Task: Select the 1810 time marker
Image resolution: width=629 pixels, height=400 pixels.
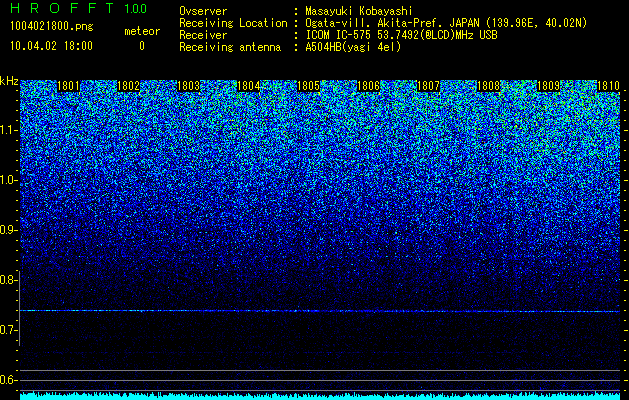Action: tap(608, 86)
